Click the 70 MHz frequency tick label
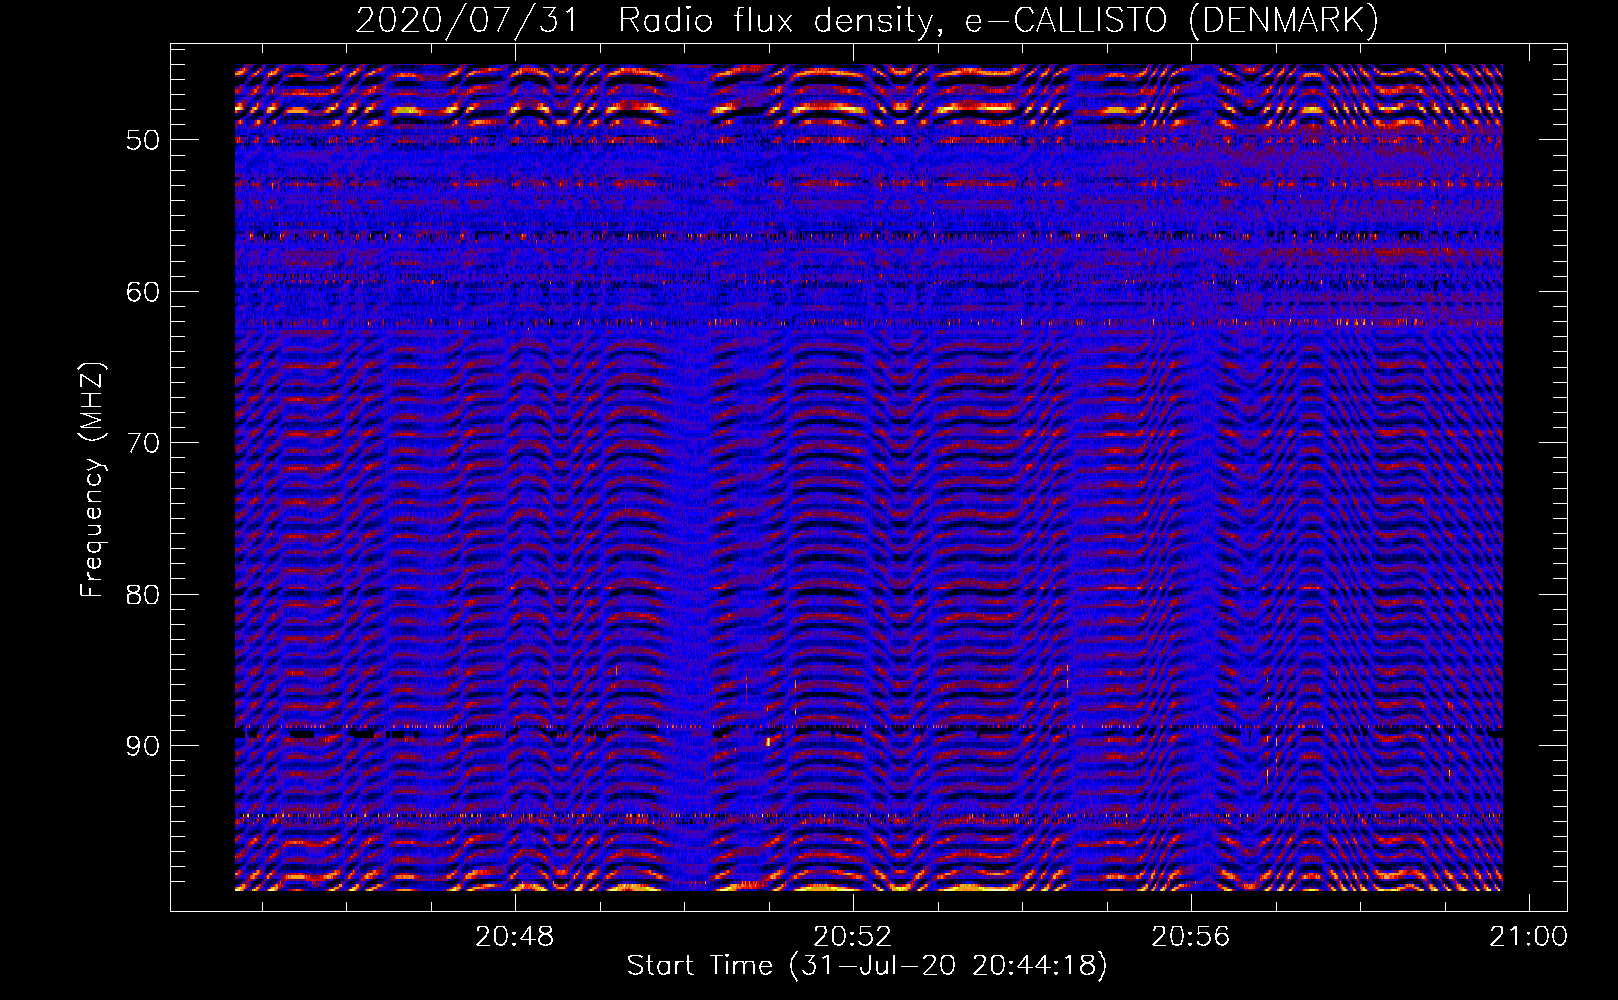Screen dimensions: 1618x1000 [x=143, y=443]
